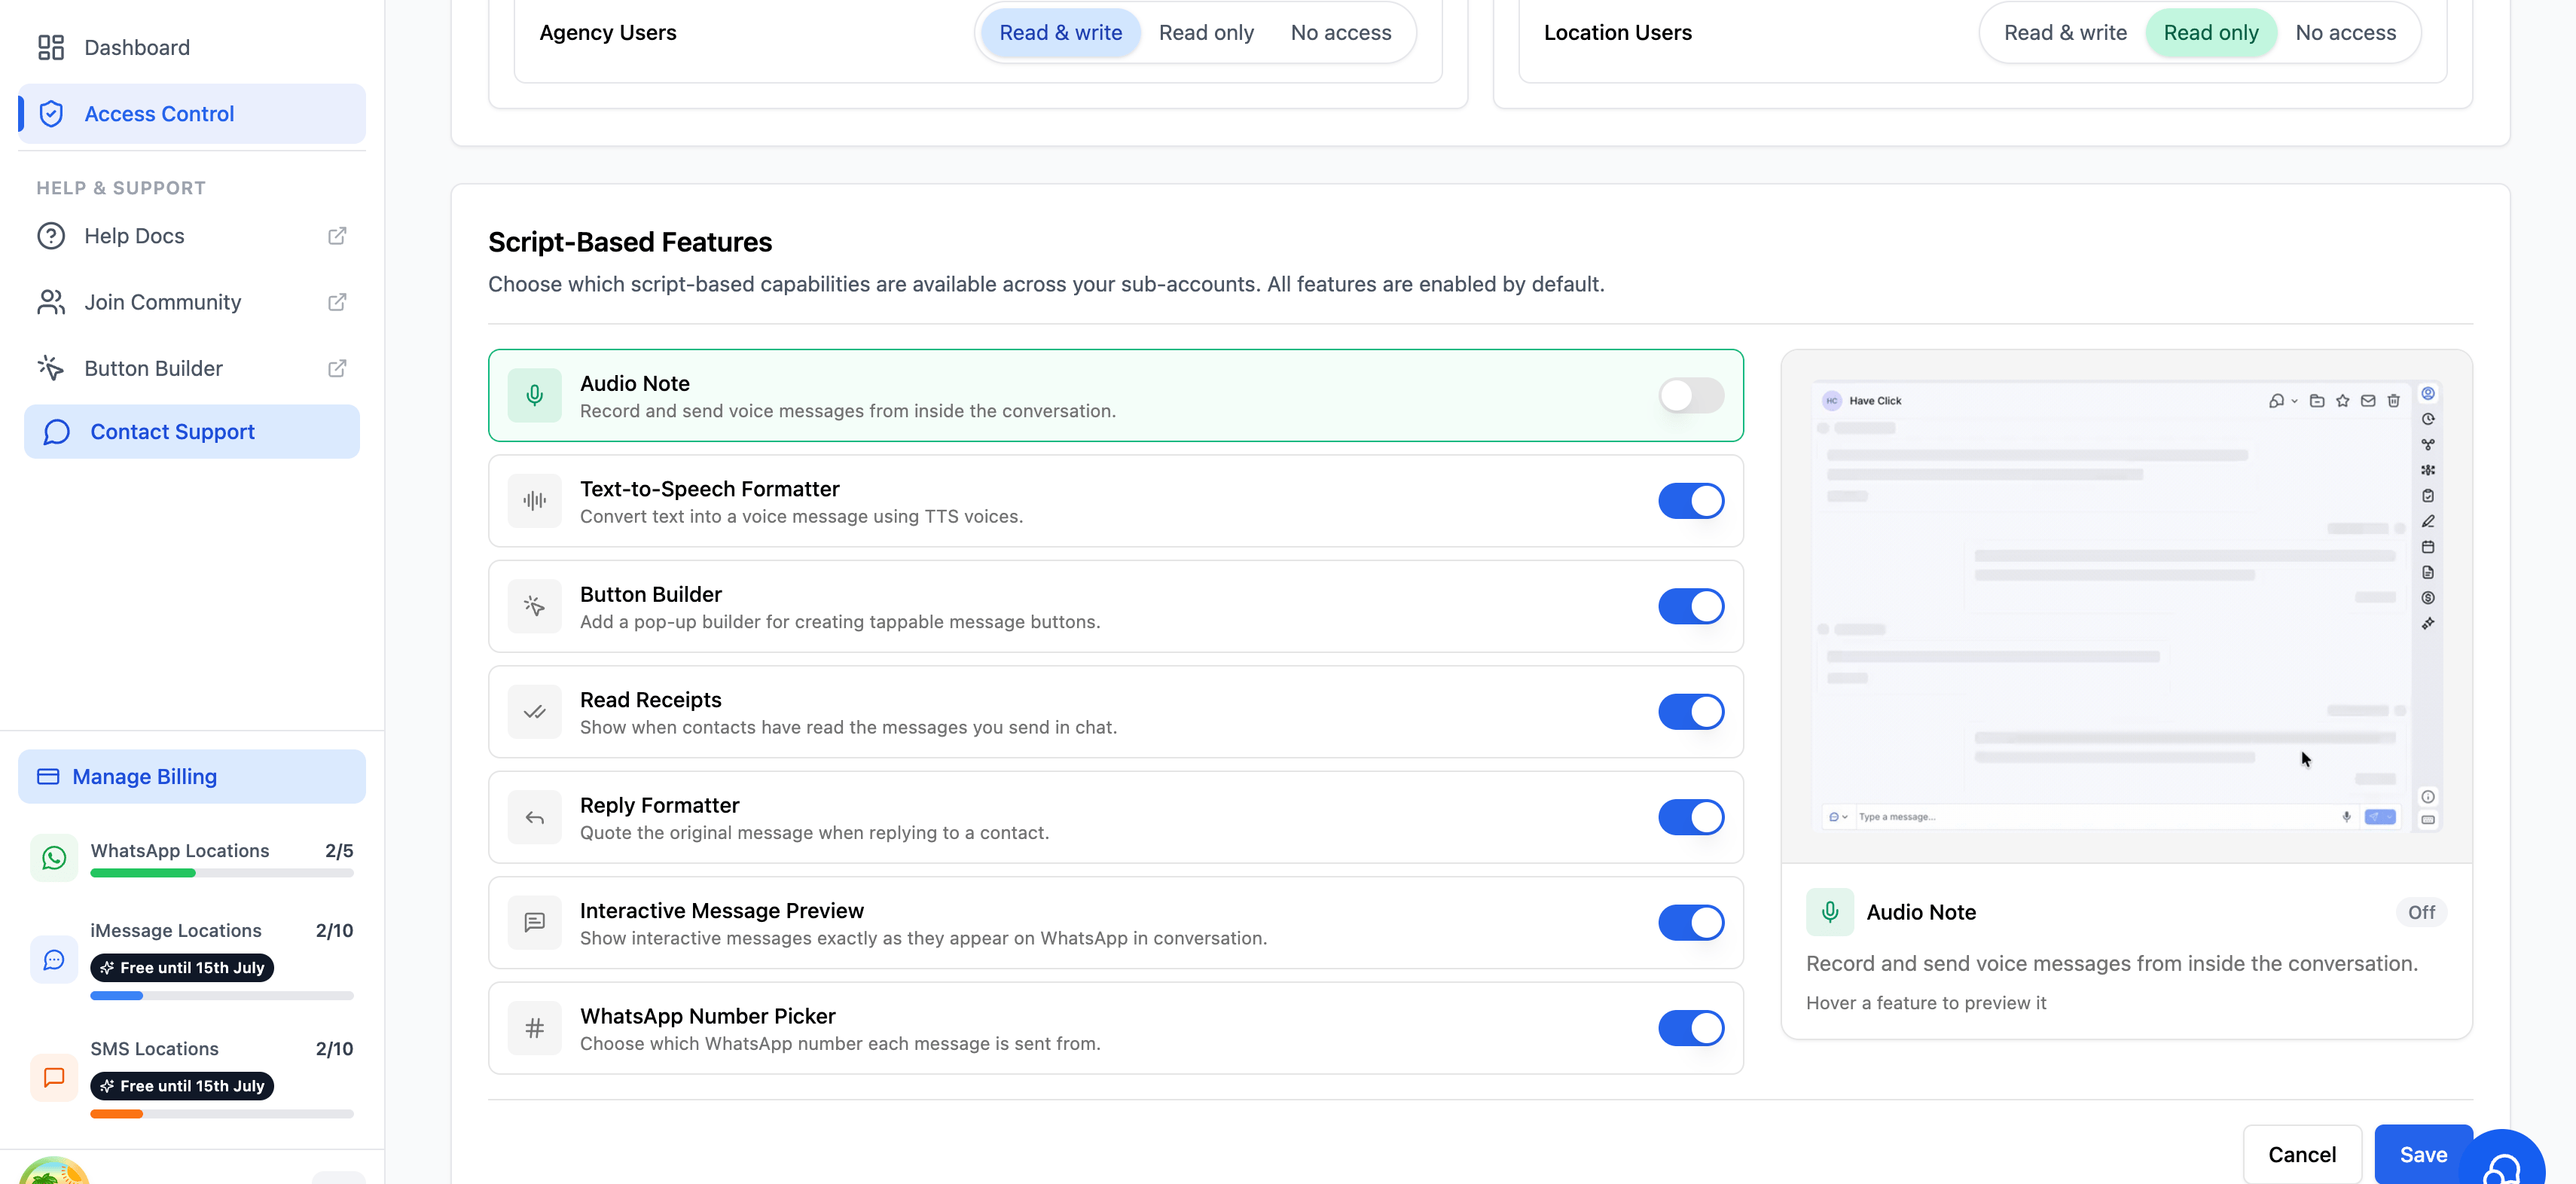2576x1184 pixels.
Task: Click iMessage Free until 15th July badge
Action: pyautogui.click(x=182, y=968)
